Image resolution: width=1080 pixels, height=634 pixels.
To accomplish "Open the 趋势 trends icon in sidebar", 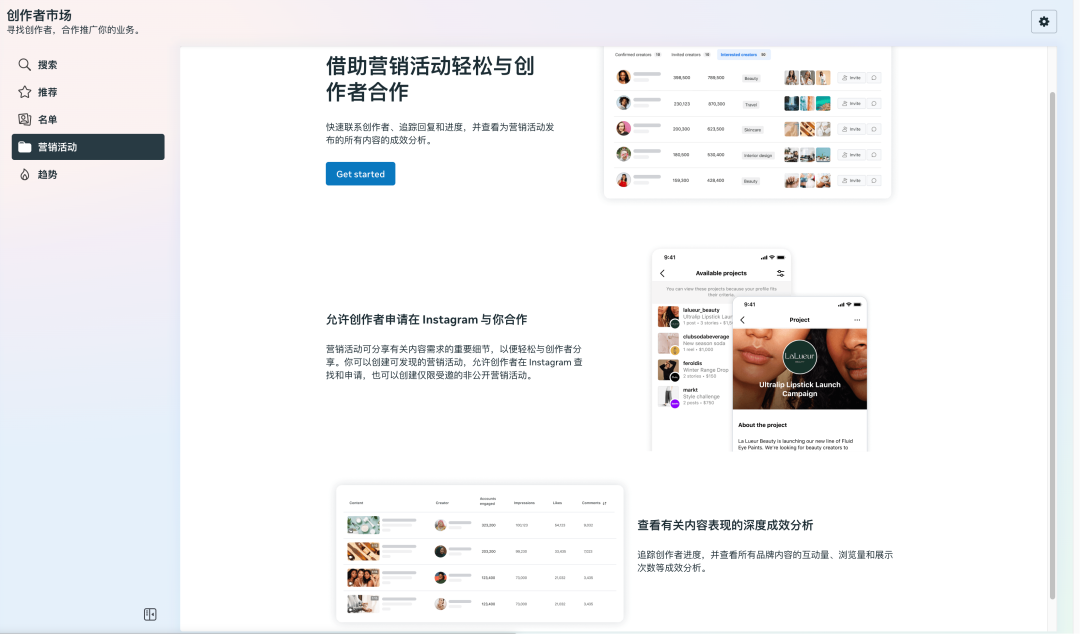I will (x=25, y=173).
